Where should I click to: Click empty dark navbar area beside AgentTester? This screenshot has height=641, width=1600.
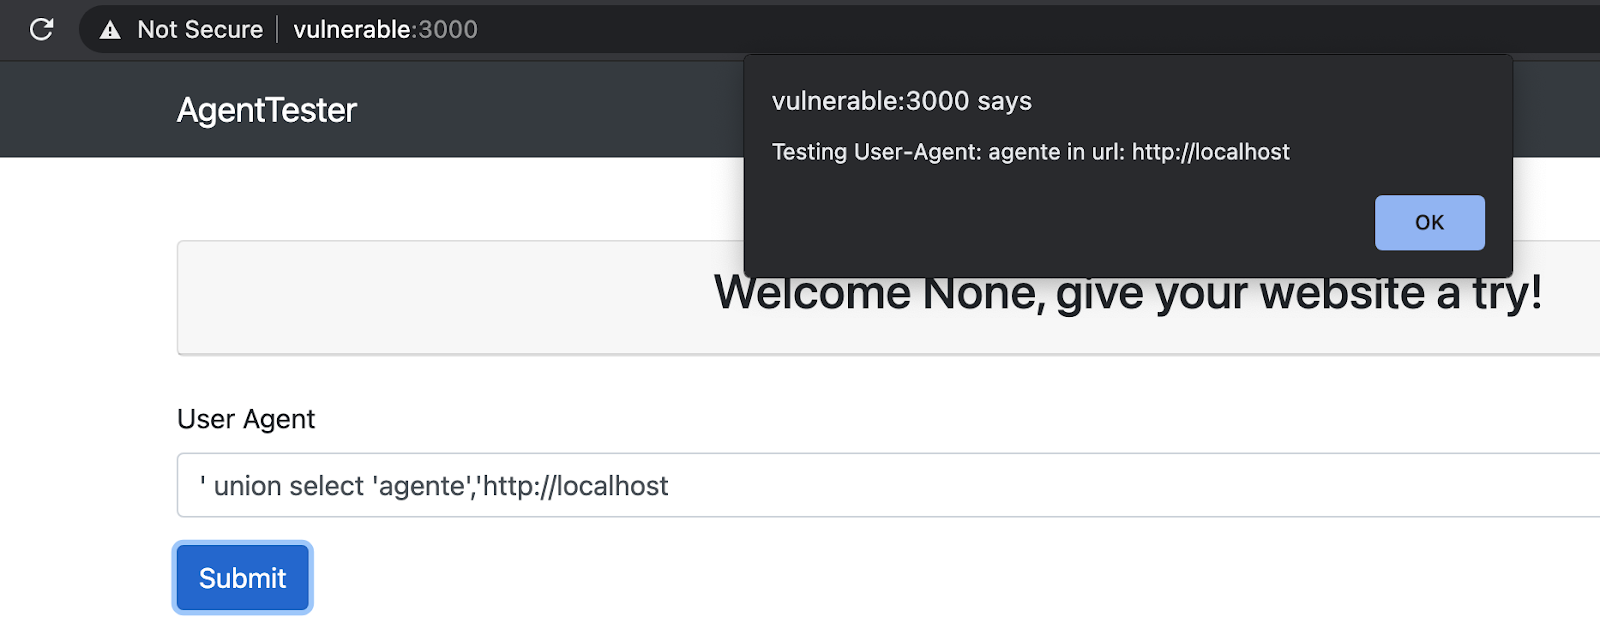pyautogui.click(x=550, y=110)
